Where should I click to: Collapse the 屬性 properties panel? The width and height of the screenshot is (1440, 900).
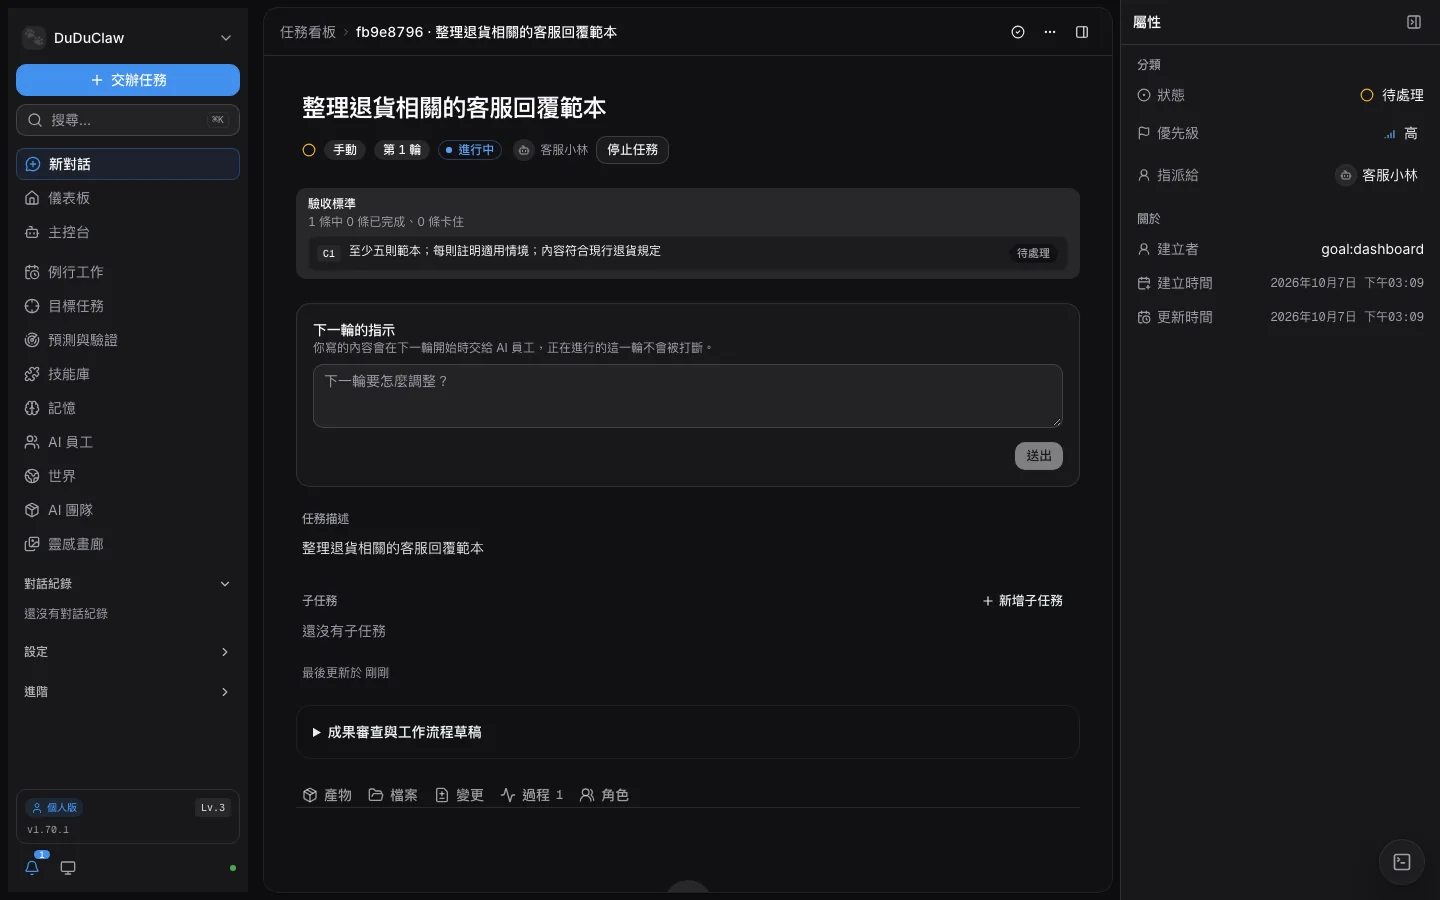tap(1414, 22)
